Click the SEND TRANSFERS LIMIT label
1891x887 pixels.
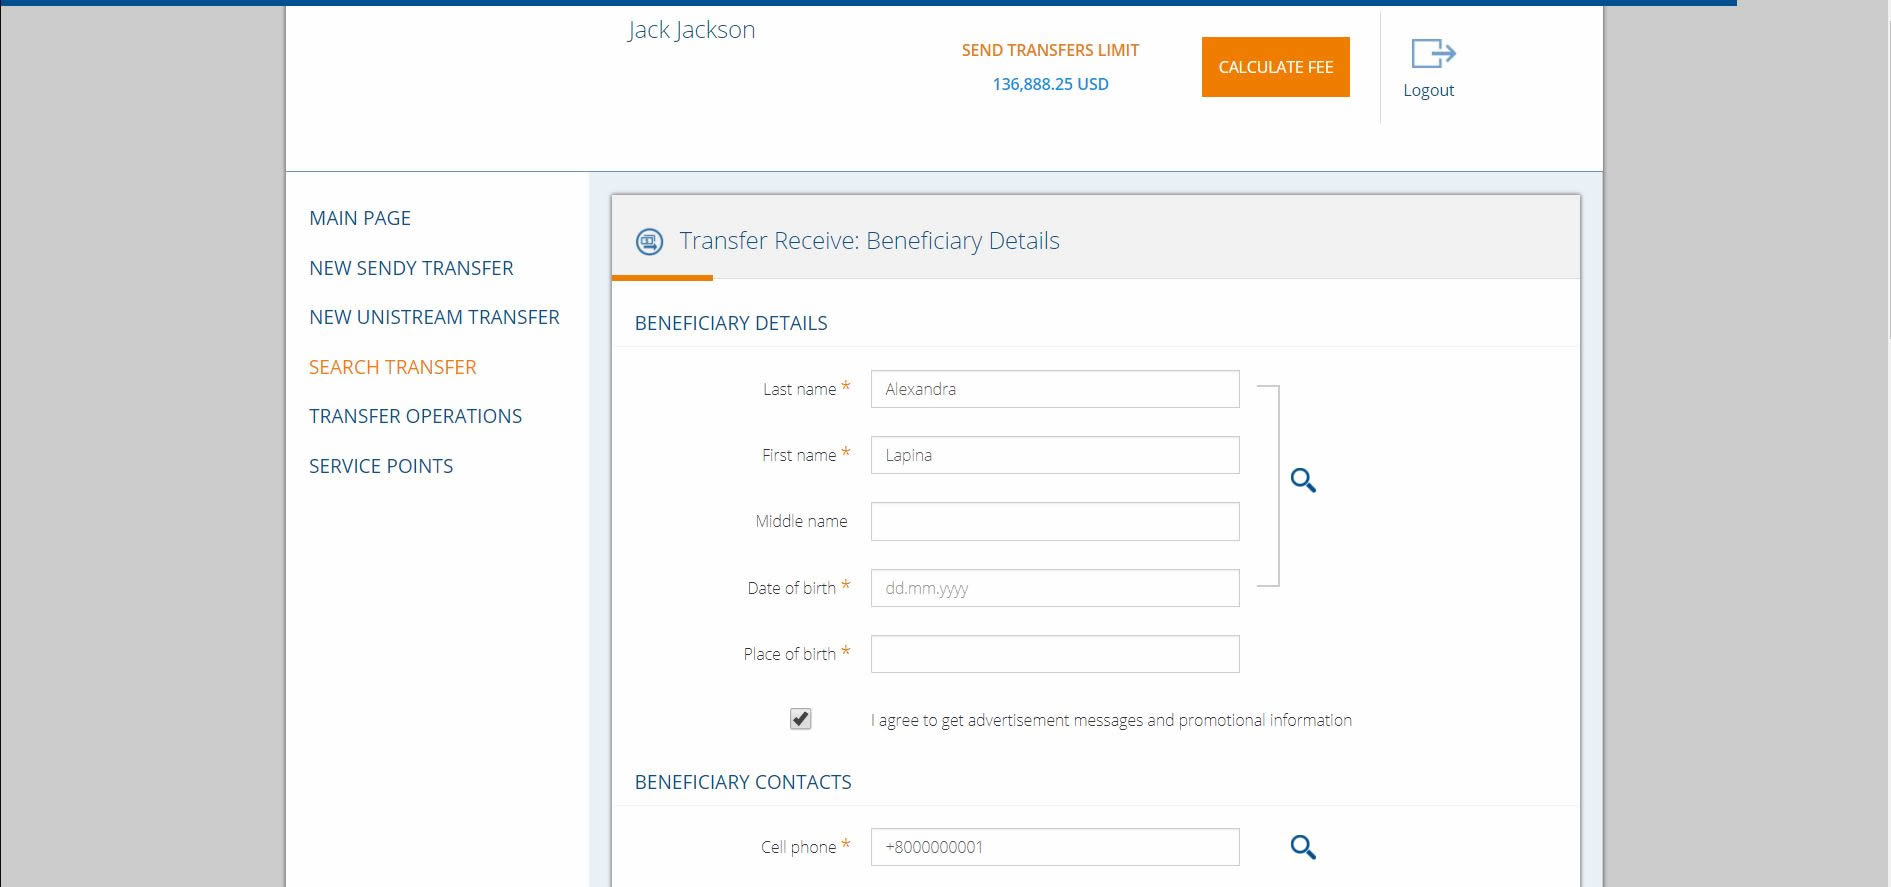pyautogui.click(x=1050, y=50)
